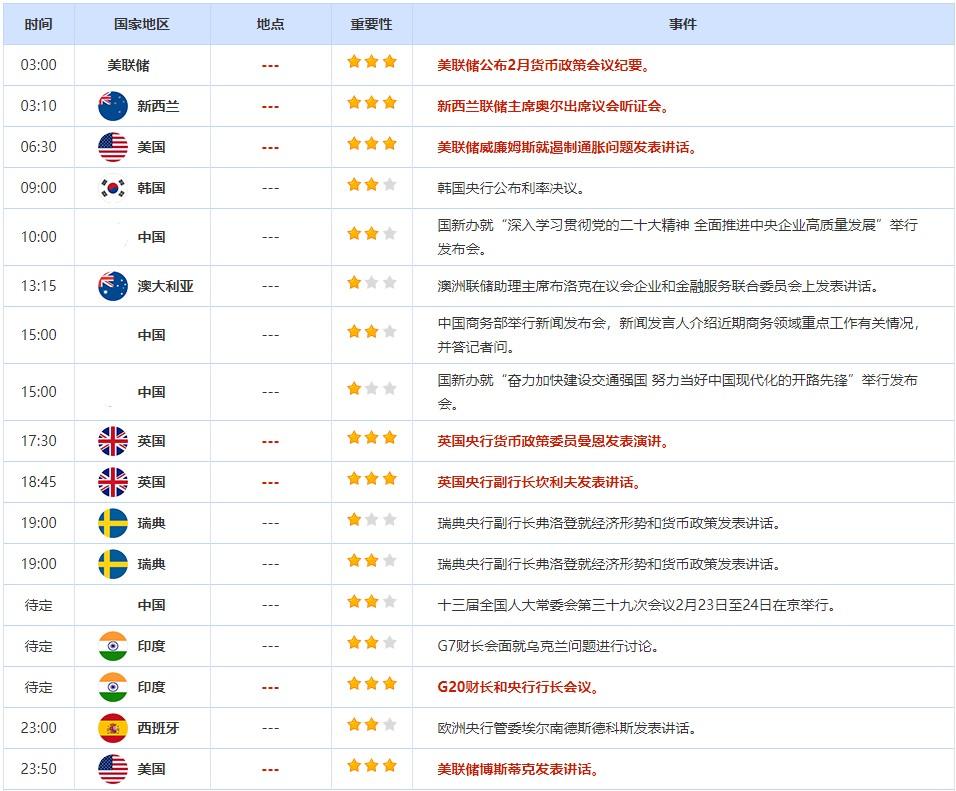Open the G20财长和央行行长会议 event link
Image resolution: width=956 pixels, height=791 pixels.
coord(518,687)
